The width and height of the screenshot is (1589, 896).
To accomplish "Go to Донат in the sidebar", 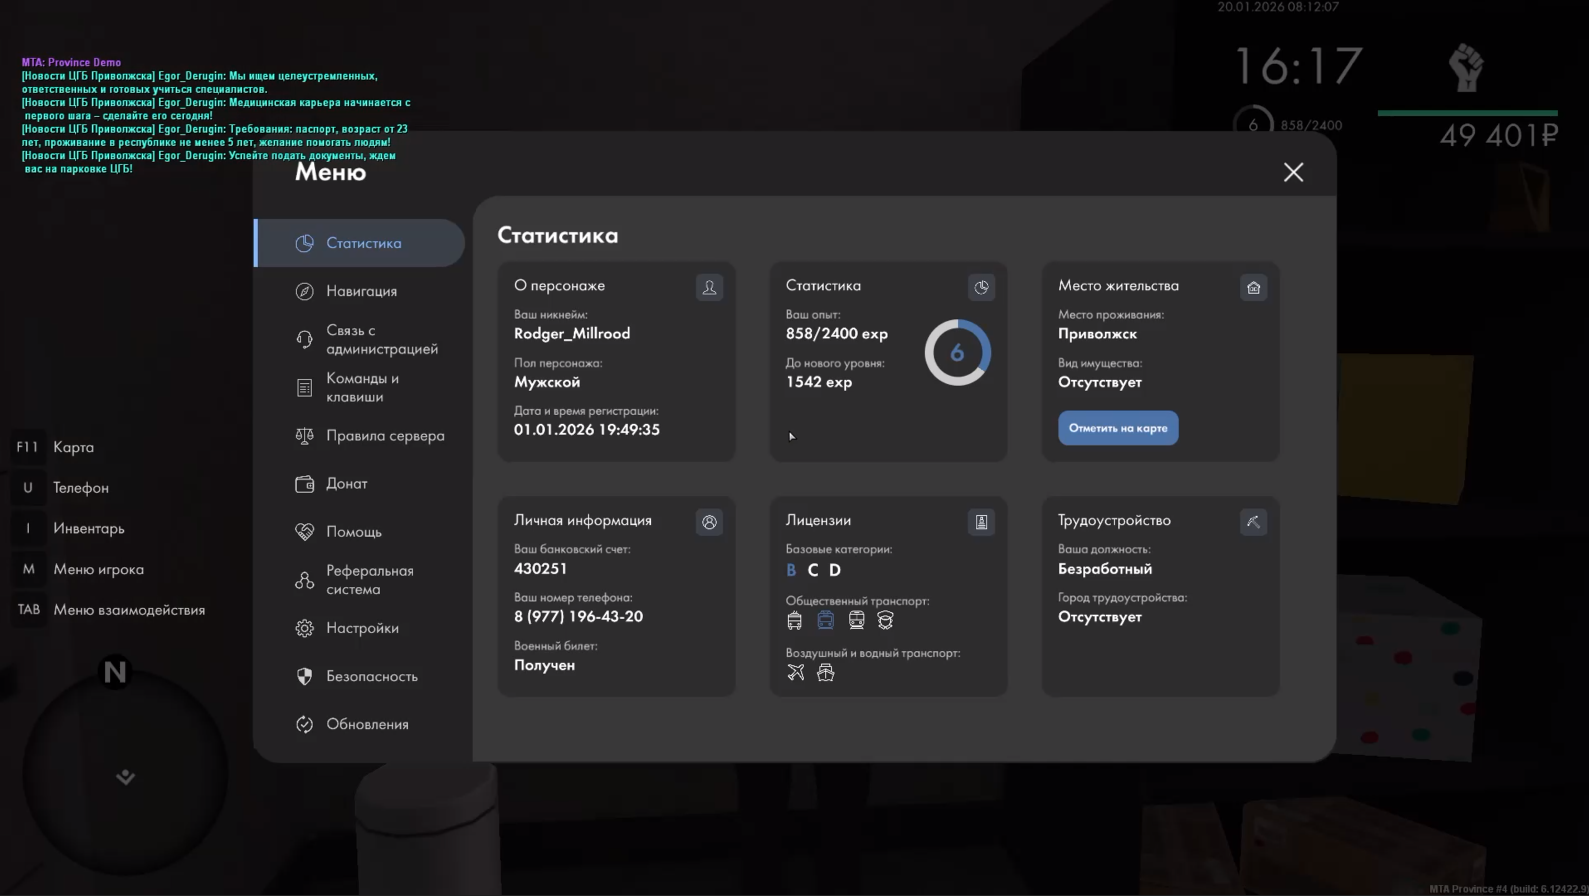I will coord(346,484).
